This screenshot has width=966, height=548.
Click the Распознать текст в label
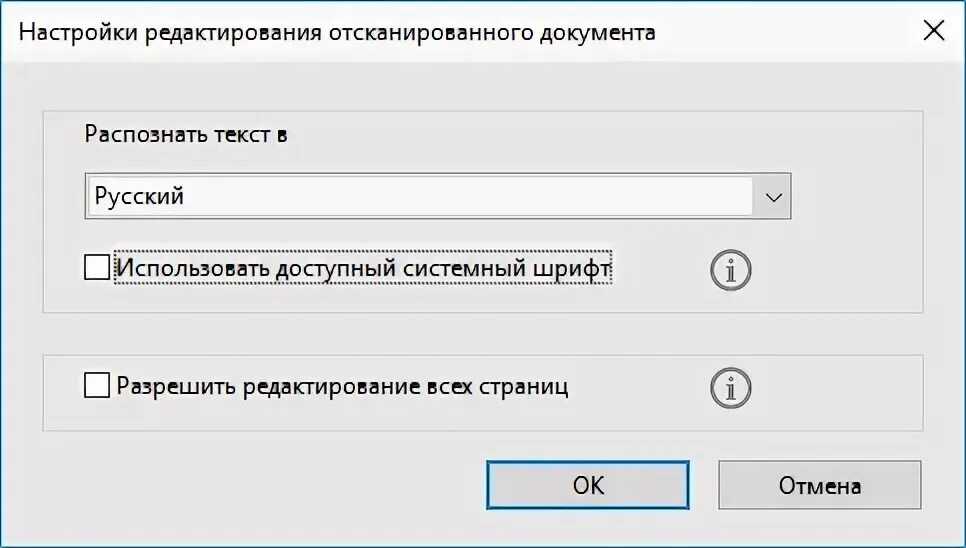(186, 134)
